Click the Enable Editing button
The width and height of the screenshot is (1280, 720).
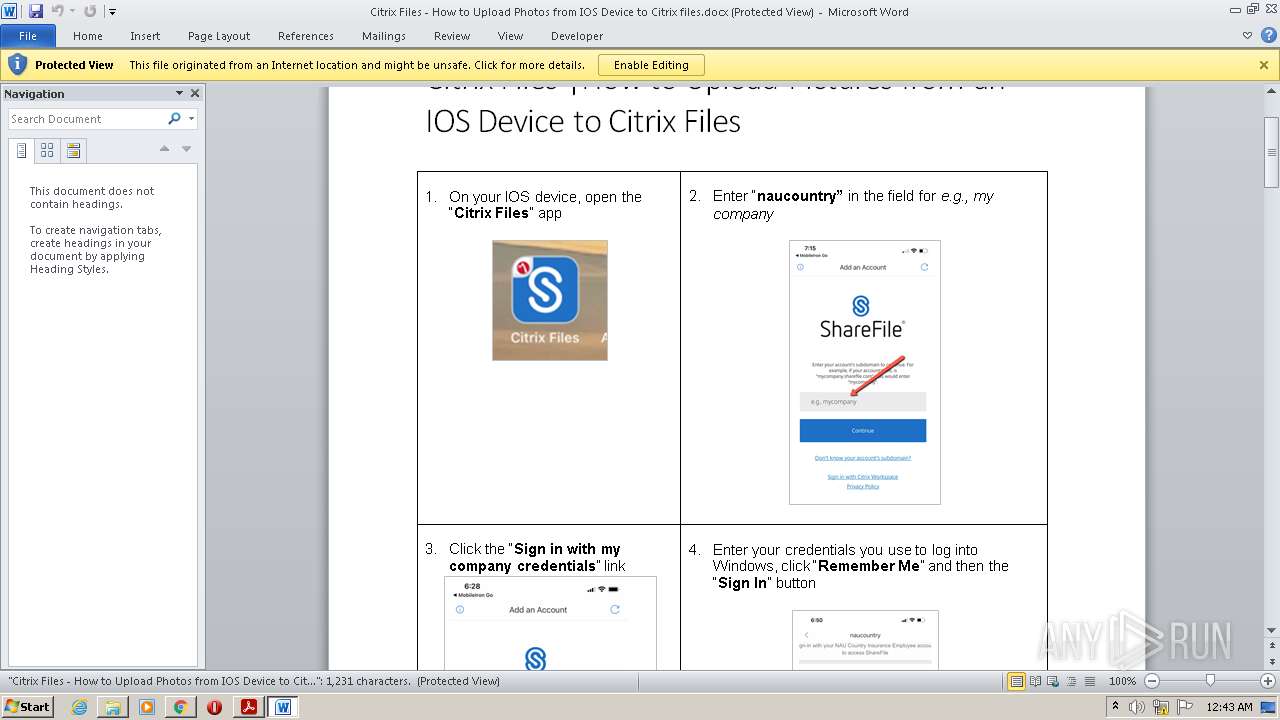pos(651,65)
